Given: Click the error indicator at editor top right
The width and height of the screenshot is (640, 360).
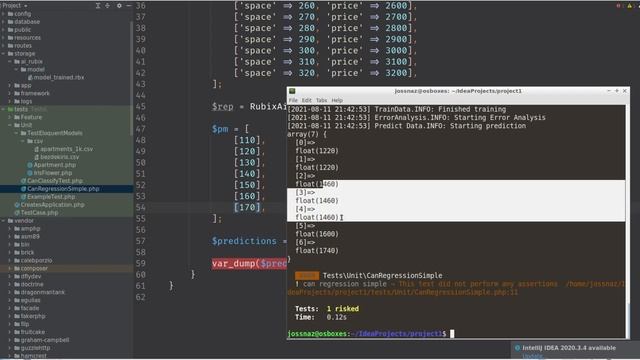Looking at the screenshot, I should click(619, 5).
